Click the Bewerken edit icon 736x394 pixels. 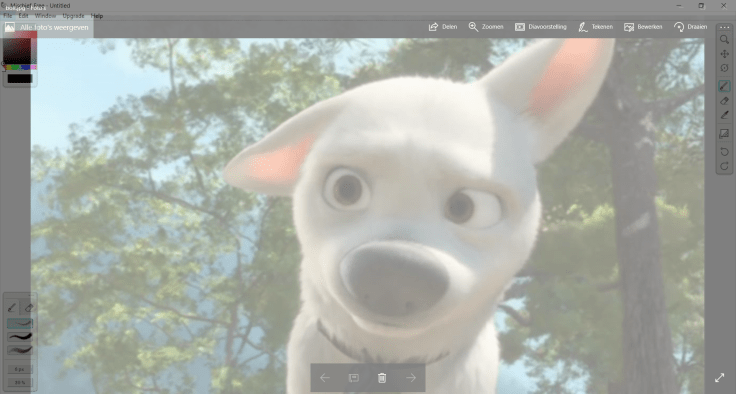point(629,27)
